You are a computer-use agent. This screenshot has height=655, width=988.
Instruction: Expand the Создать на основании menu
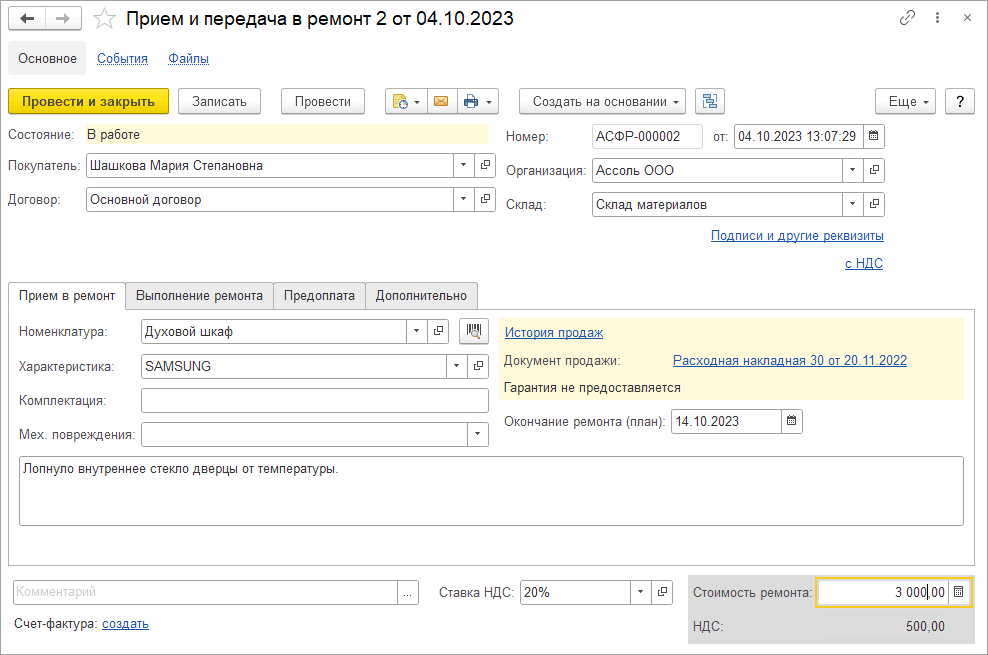(x=602, y=101)
